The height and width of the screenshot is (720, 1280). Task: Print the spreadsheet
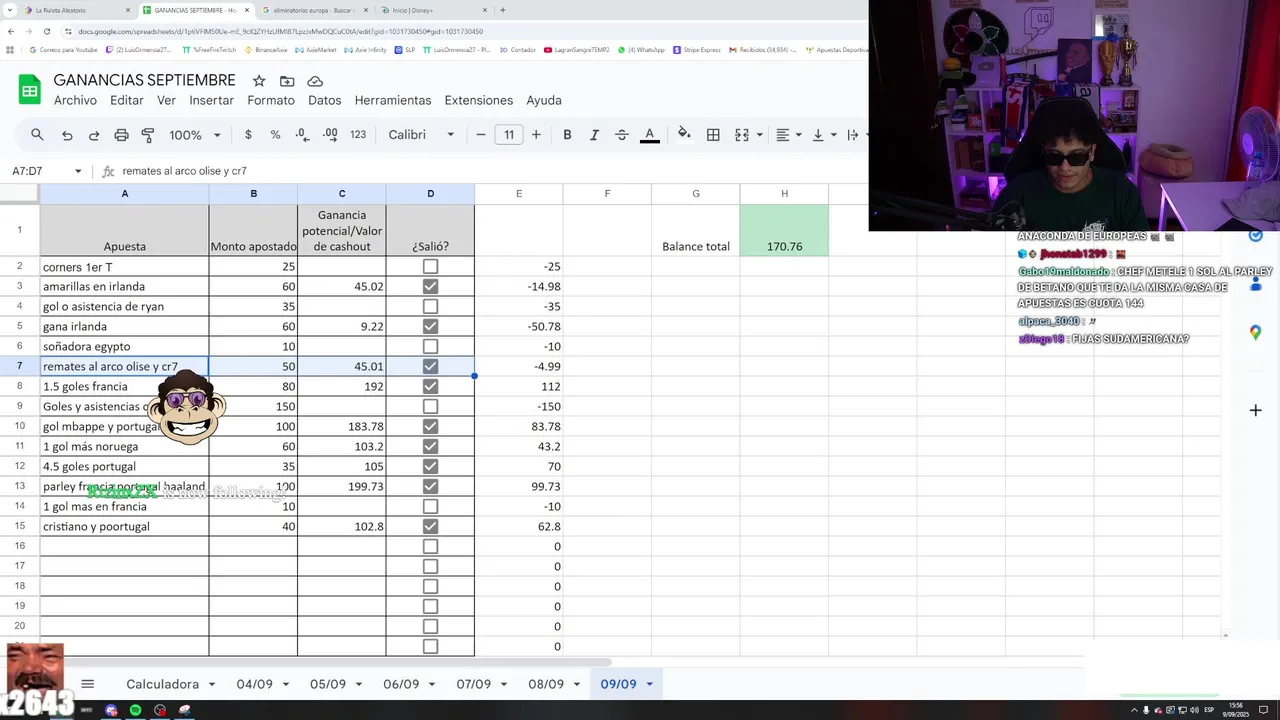coord(121,135)
